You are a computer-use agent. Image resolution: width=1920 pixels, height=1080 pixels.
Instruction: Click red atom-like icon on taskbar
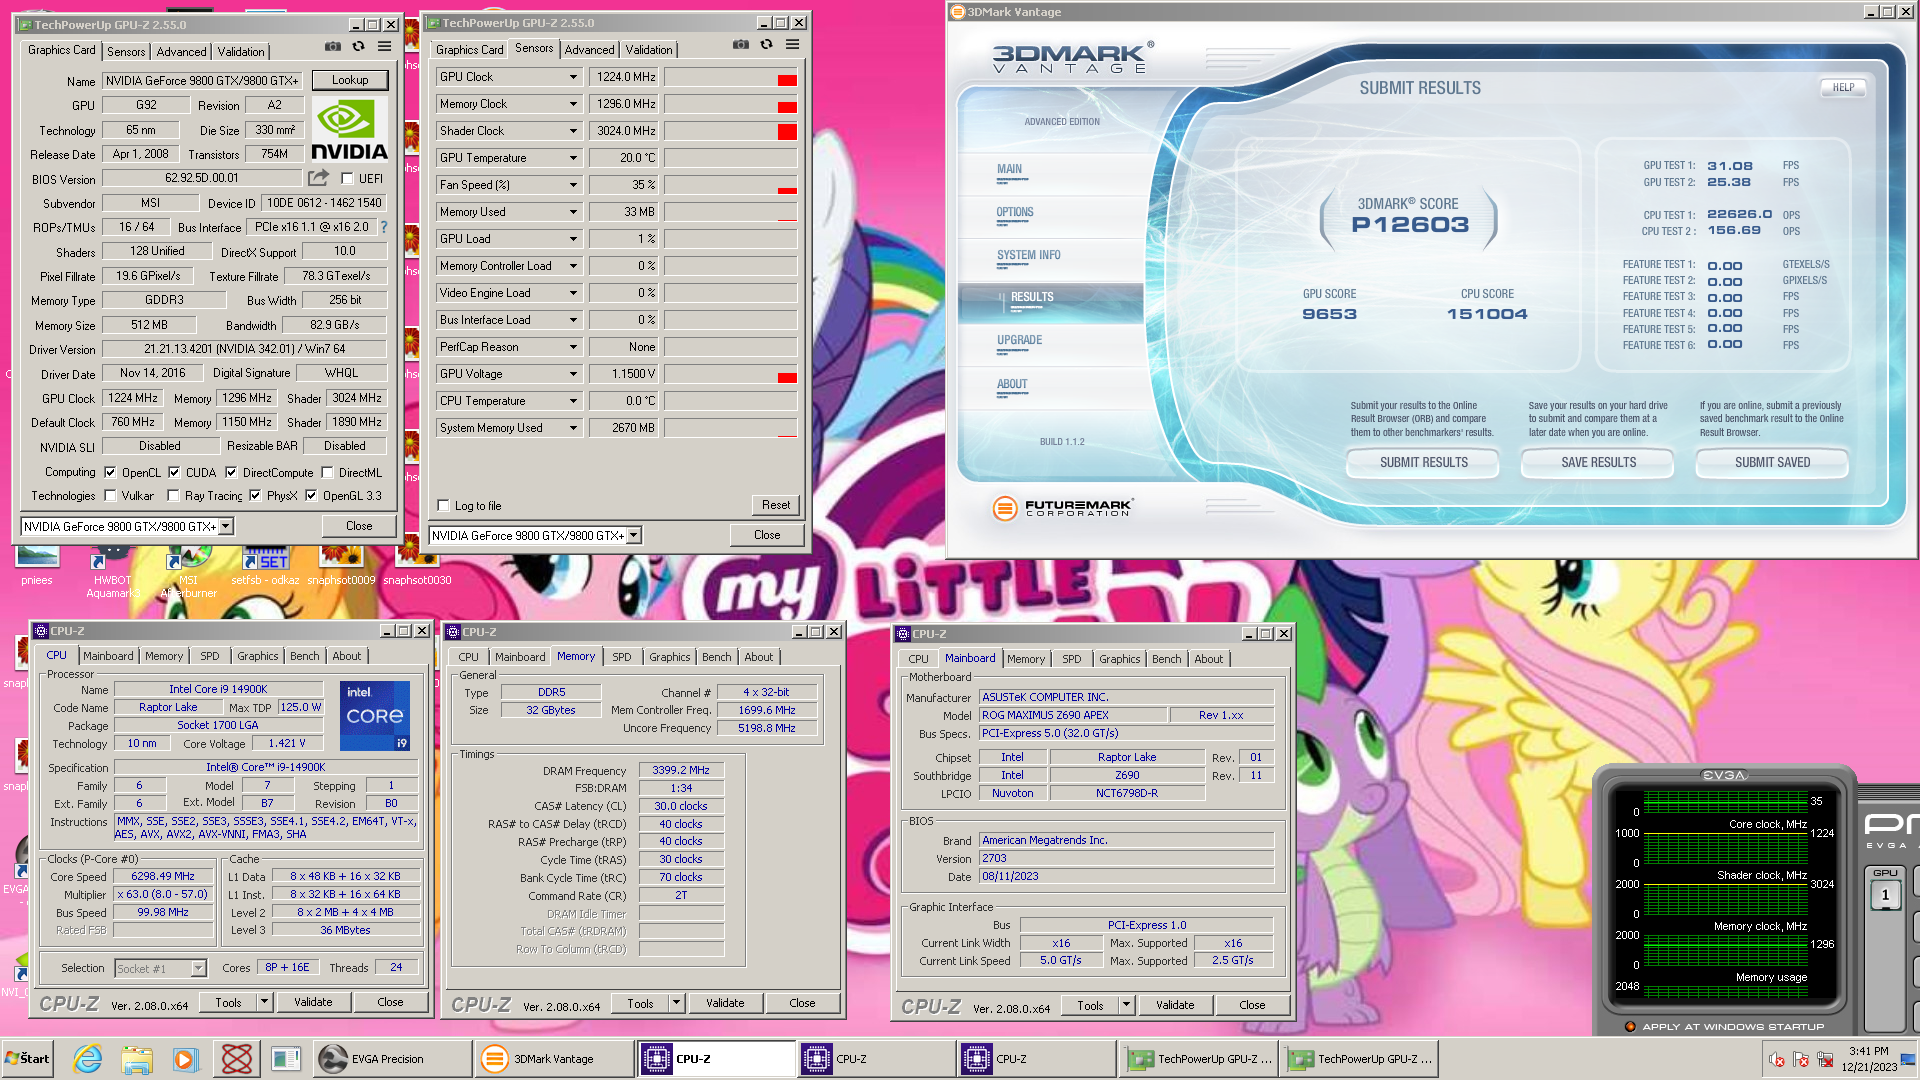pos(237,1059)
